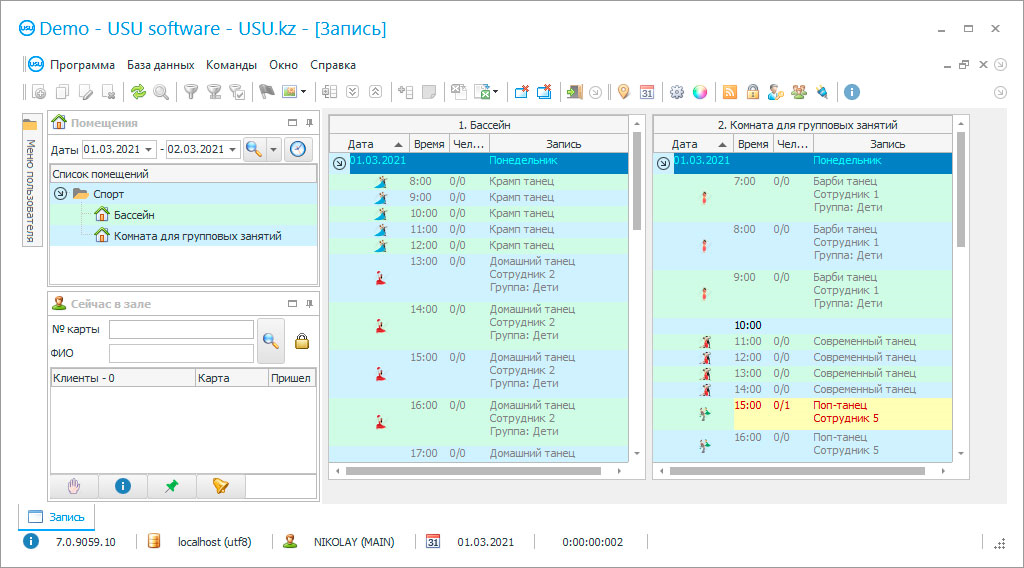Click the search magnifier button beside dates
Image resolution: width=1024 pixels, height=568 pixels.
click(254, 150)
